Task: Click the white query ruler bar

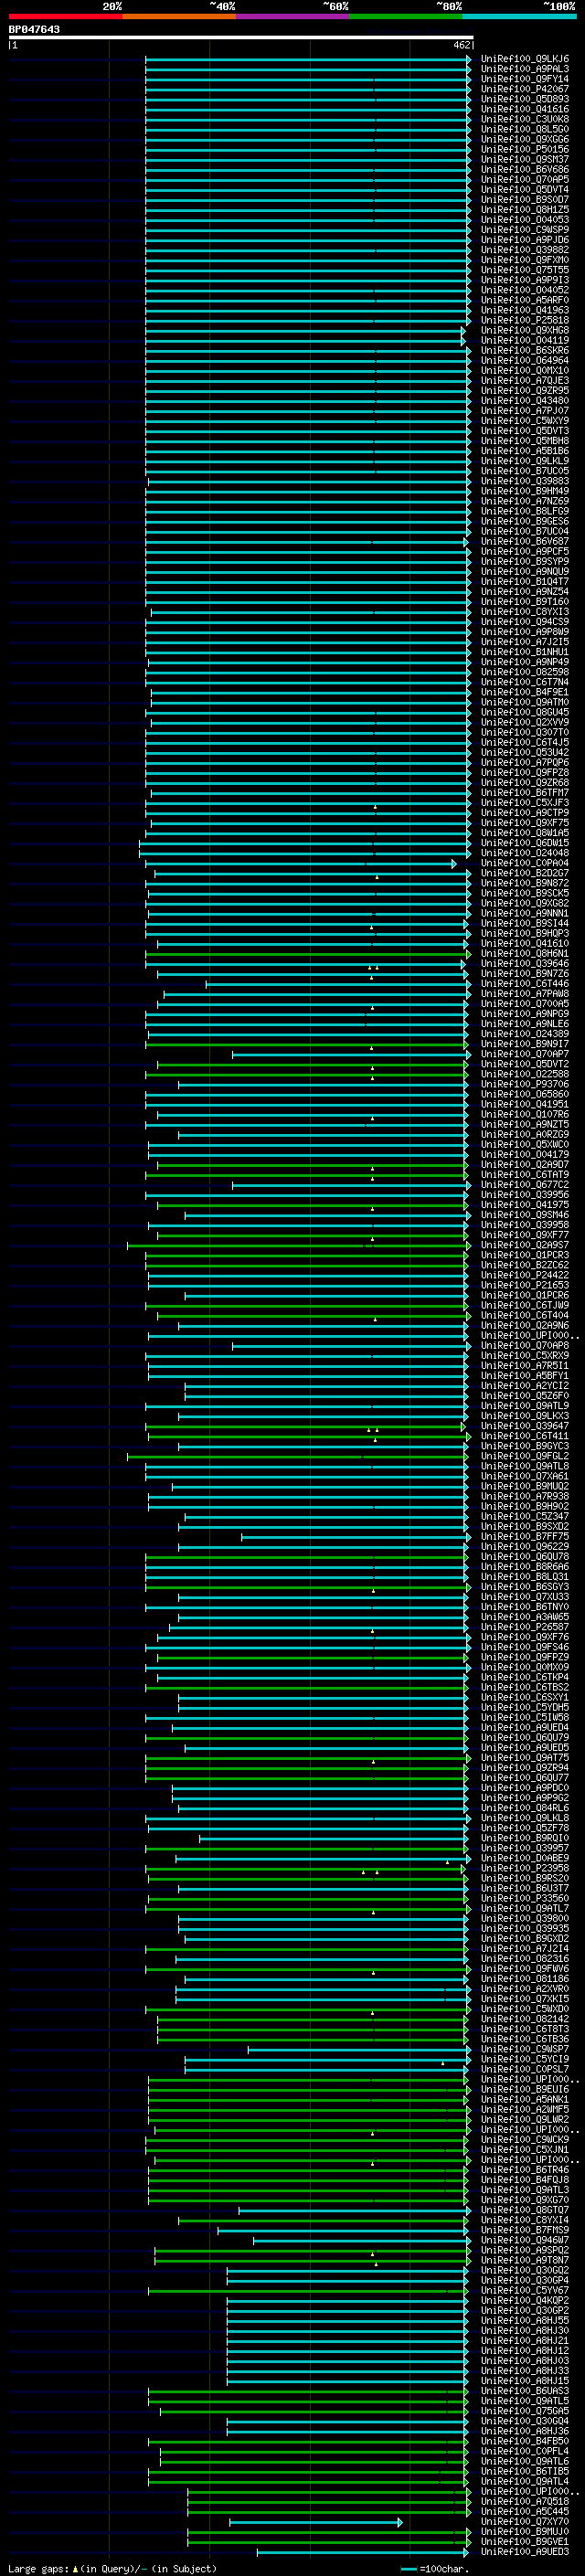Action: point(240,38)
